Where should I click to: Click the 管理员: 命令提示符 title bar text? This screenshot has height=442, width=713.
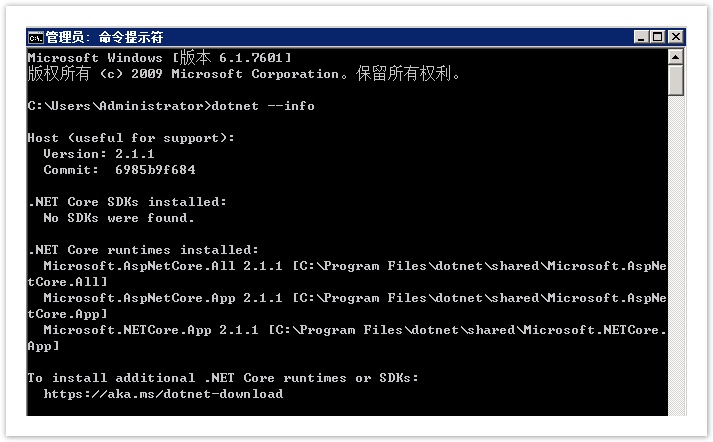[x=104, y=37]
